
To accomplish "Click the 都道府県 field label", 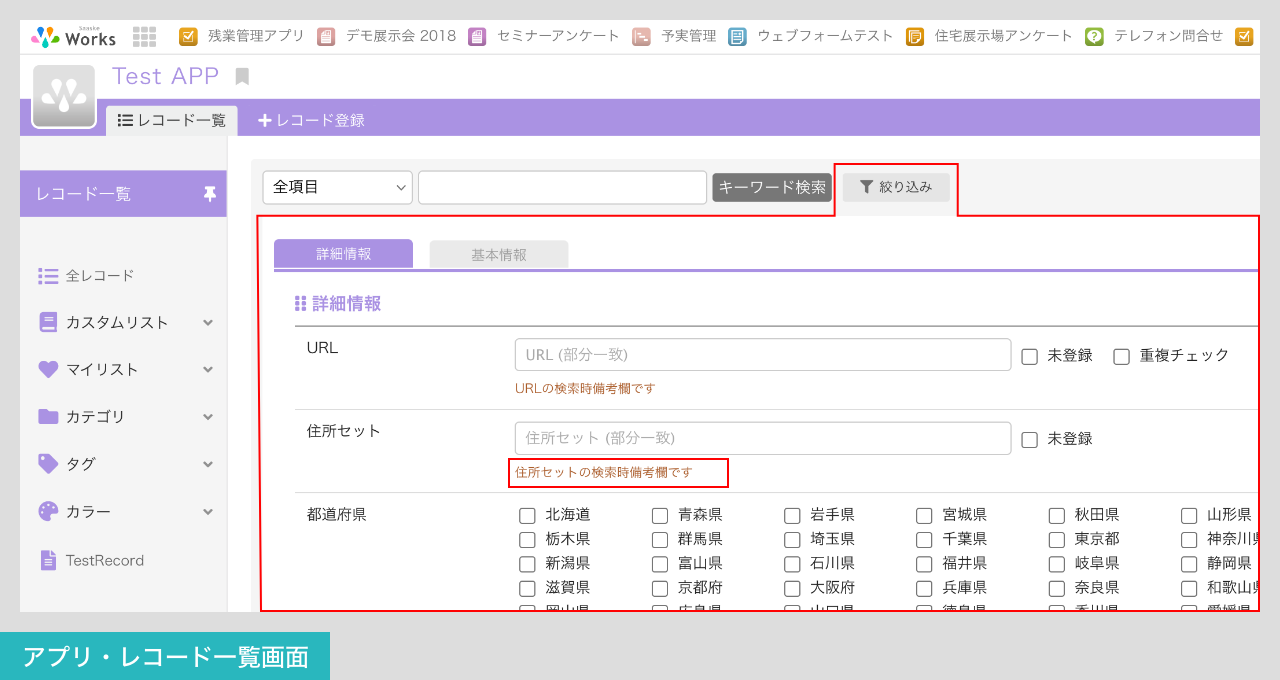I will click(337, 515).
